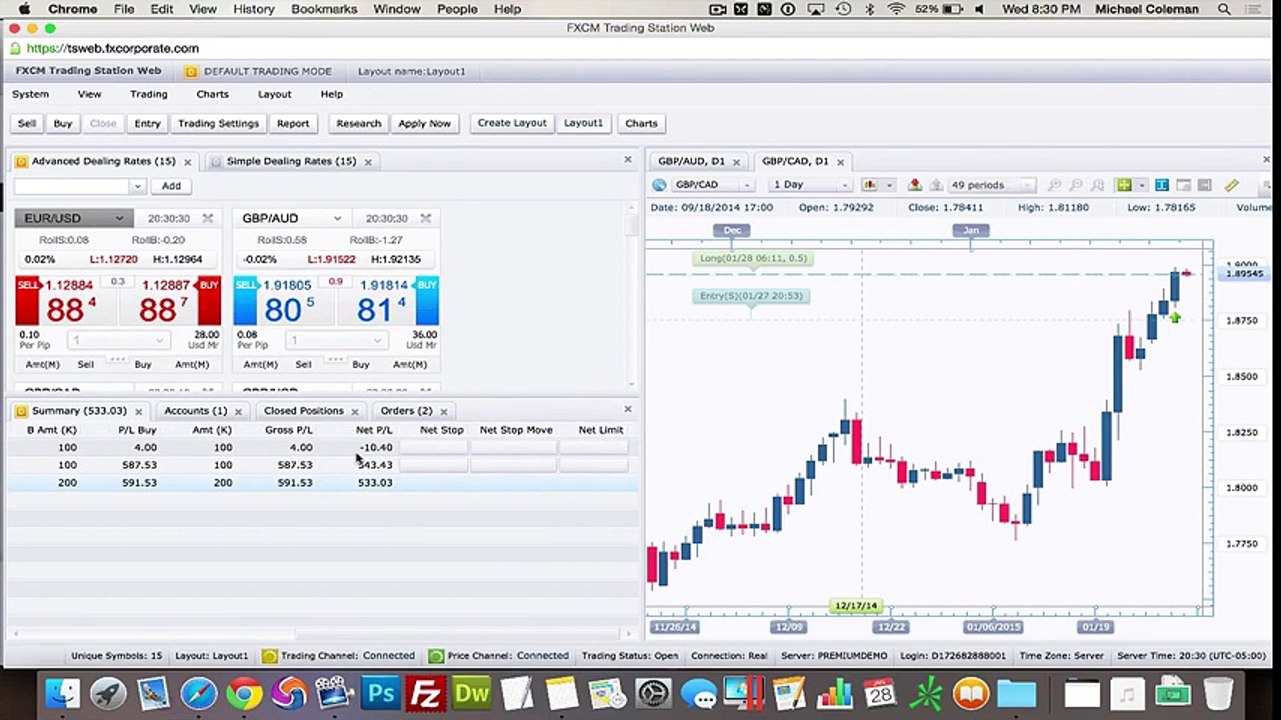This screenshot has height=720, width=1281.
Task: Open Photoshop from the Dock
Action: (380, 693)
